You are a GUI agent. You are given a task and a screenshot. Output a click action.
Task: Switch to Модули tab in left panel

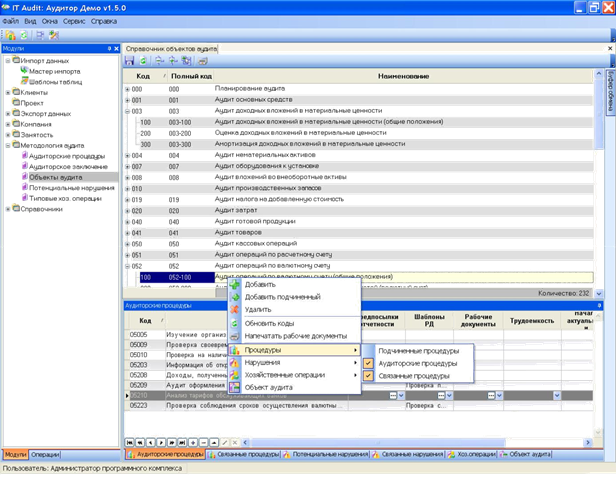(16, 455)
